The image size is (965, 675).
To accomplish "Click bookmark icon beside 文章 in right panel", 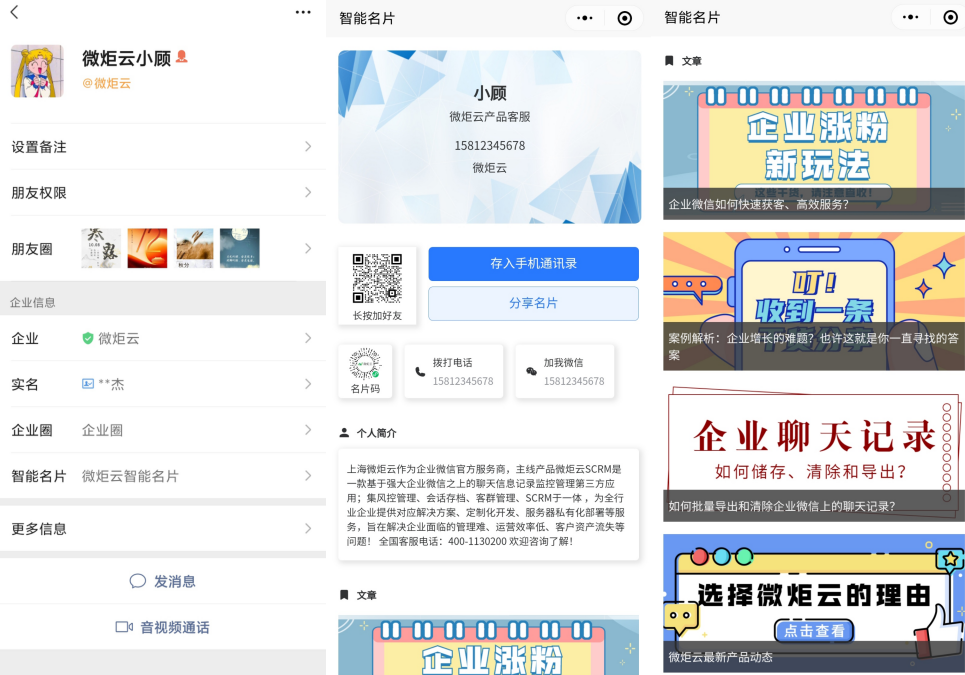I will tap(669, 60).
